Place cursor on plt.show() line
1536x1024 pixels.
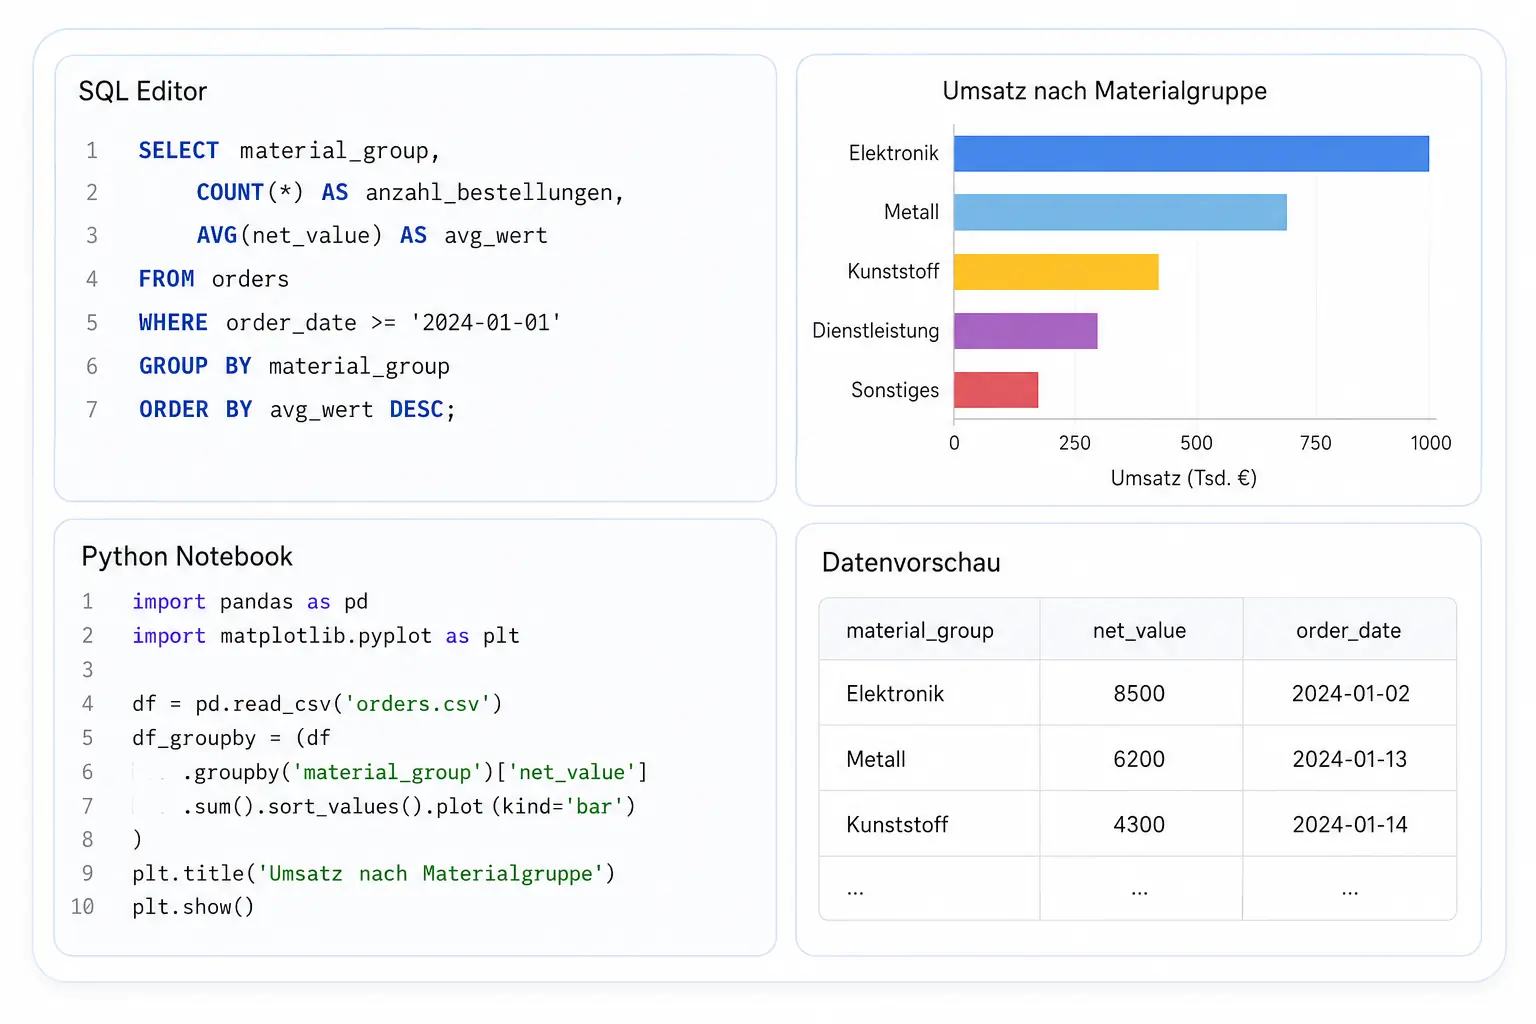click(193, 907)
